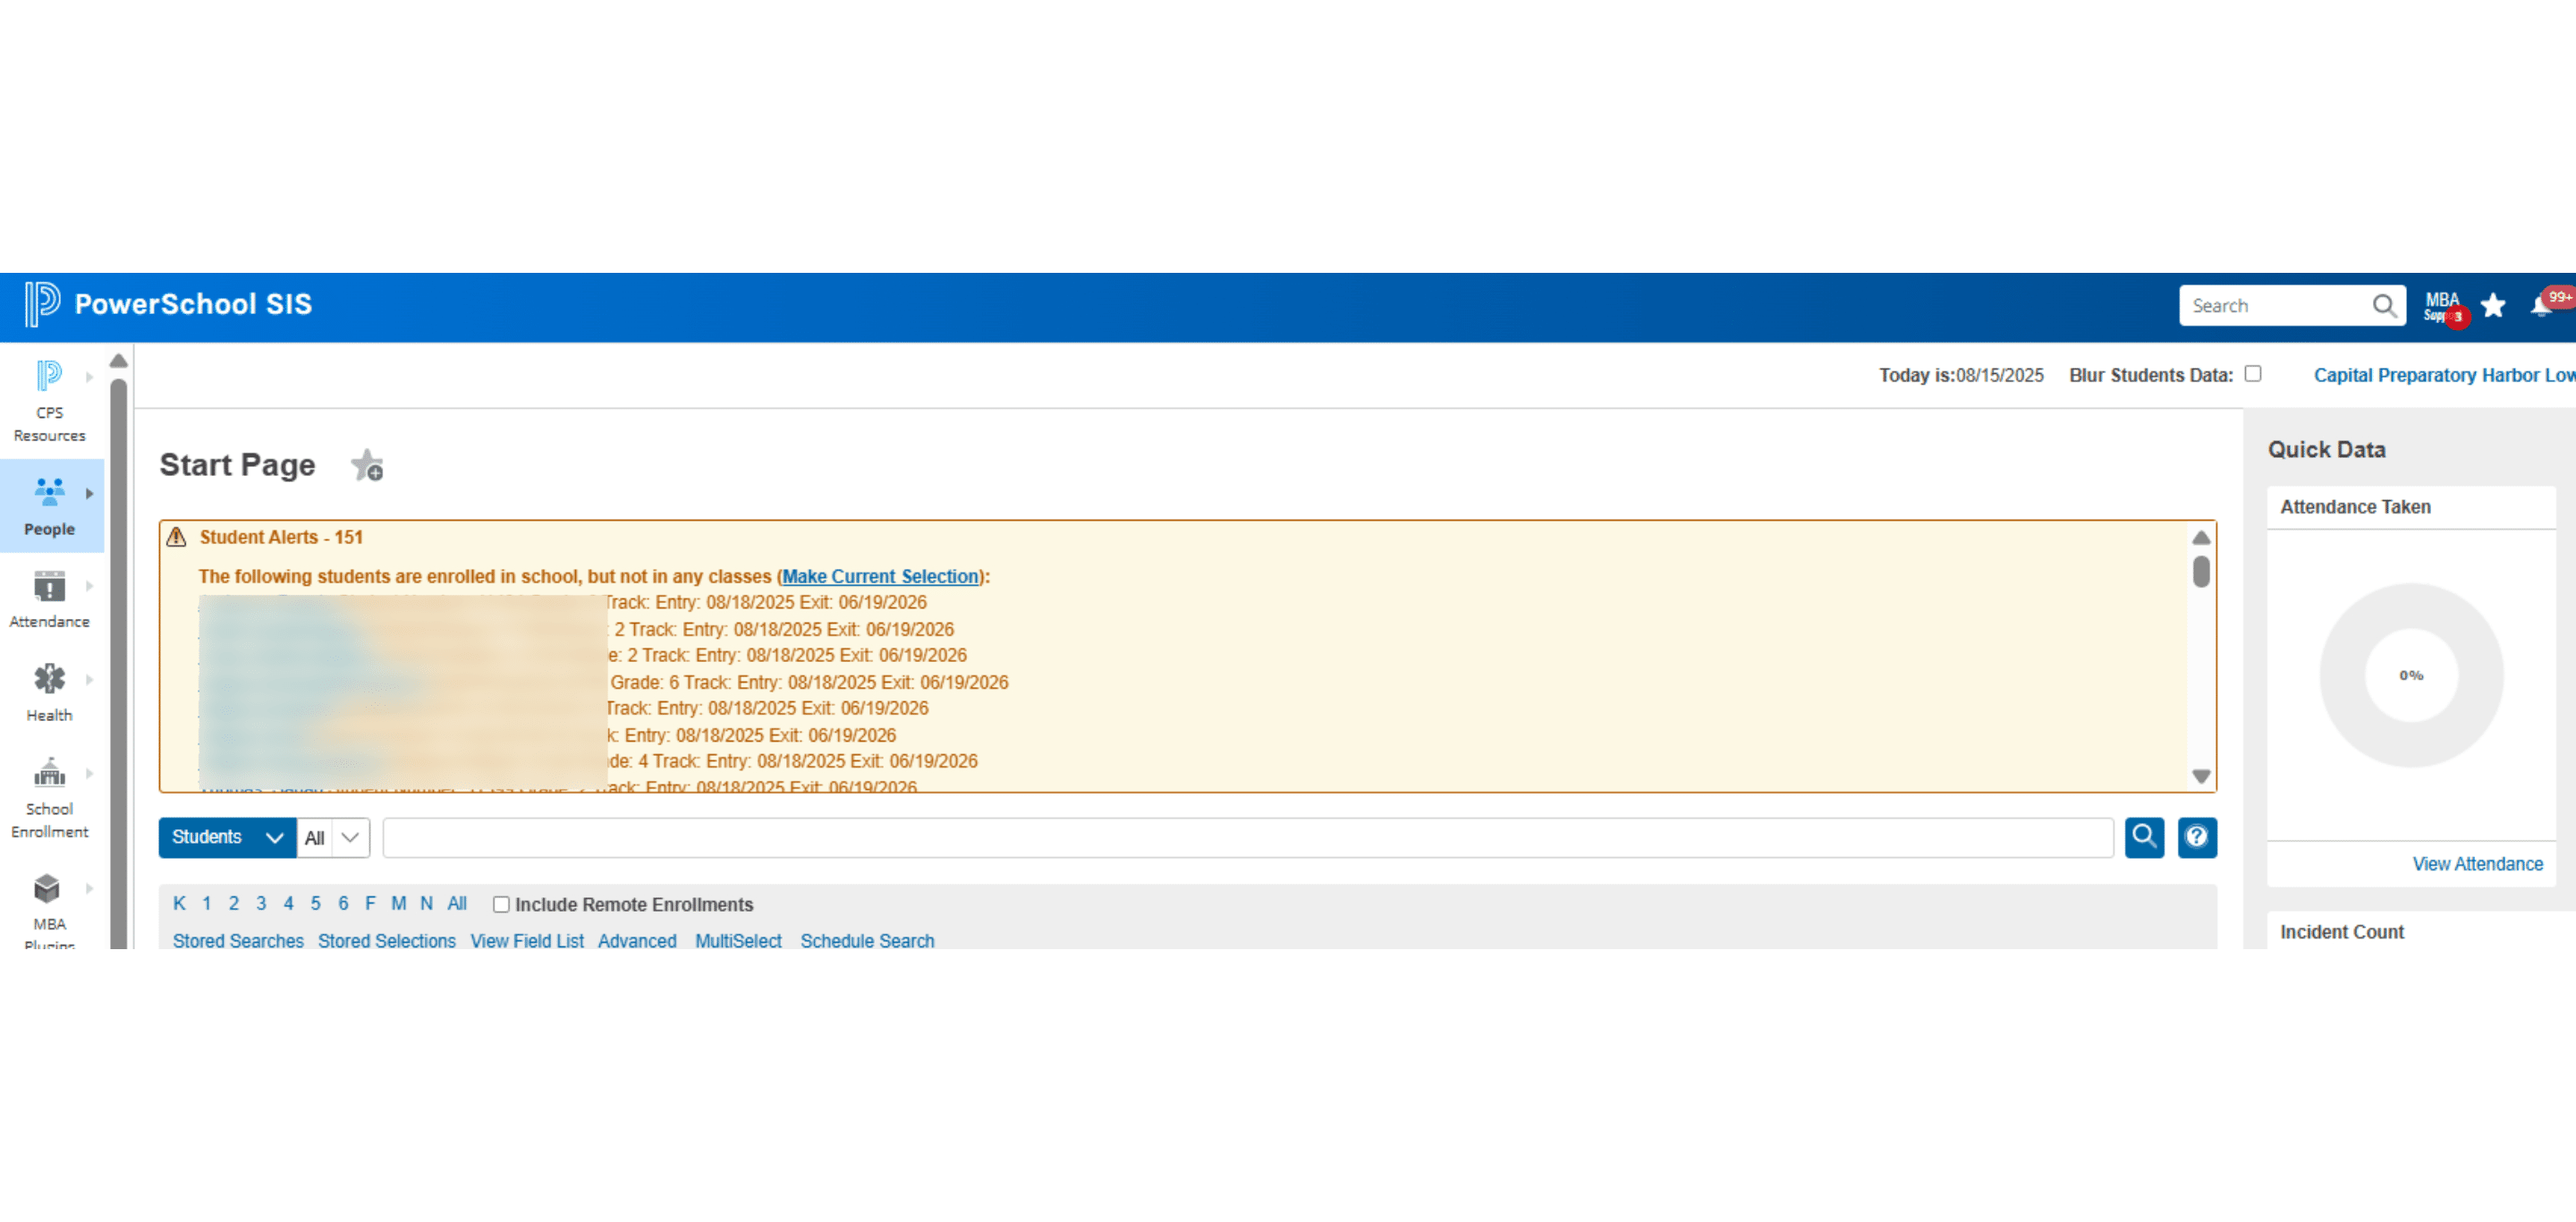Click the Student Alerts scrollbar thumb
The height and width of the screenshot is (1222, 2576).
point(2201,572)
